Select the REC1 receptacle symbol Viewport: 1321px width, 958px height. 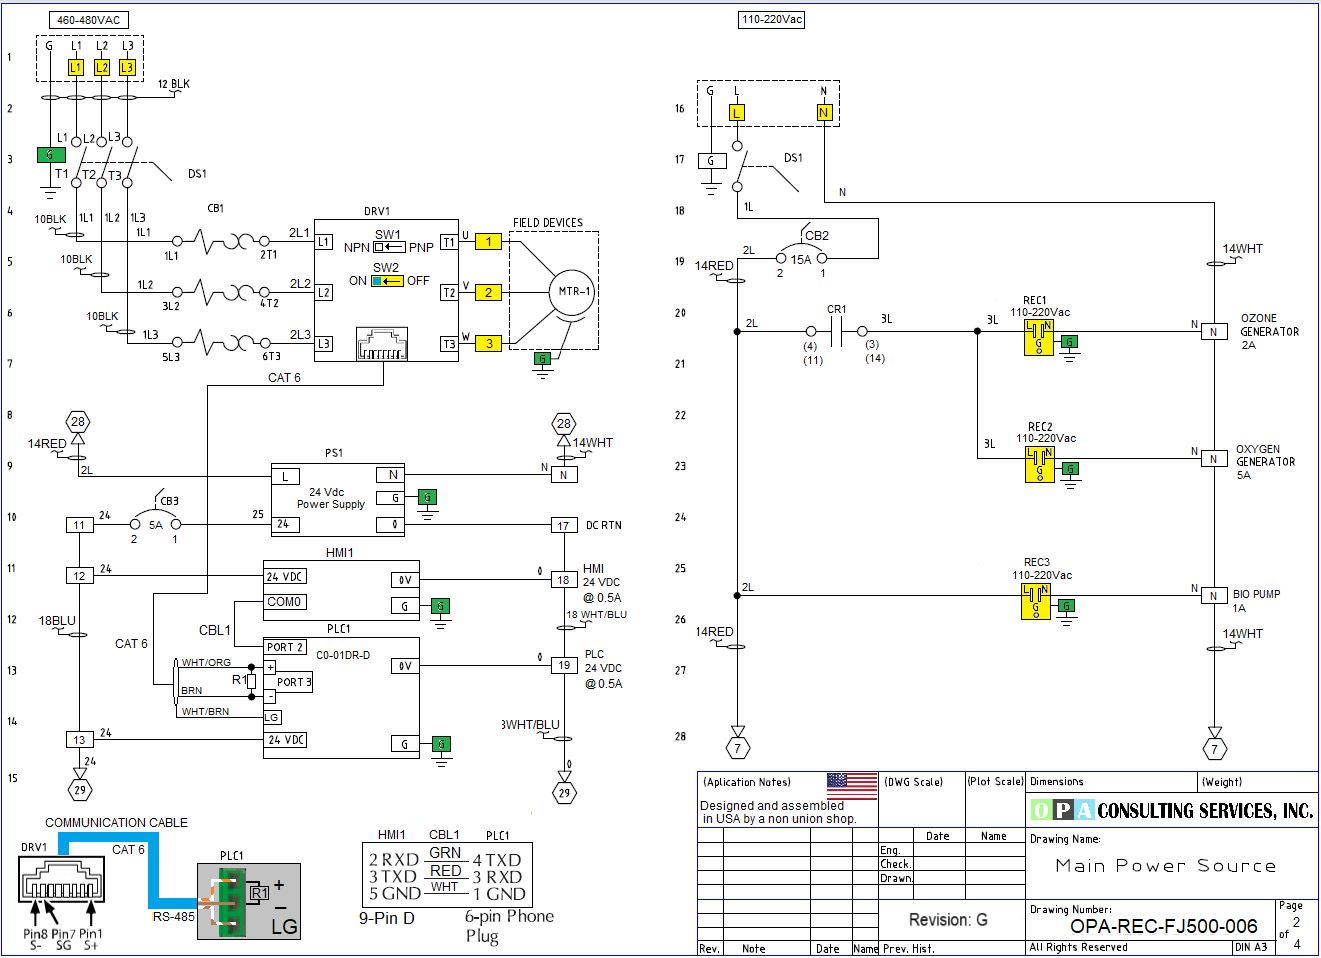(x=1038, y=338)
